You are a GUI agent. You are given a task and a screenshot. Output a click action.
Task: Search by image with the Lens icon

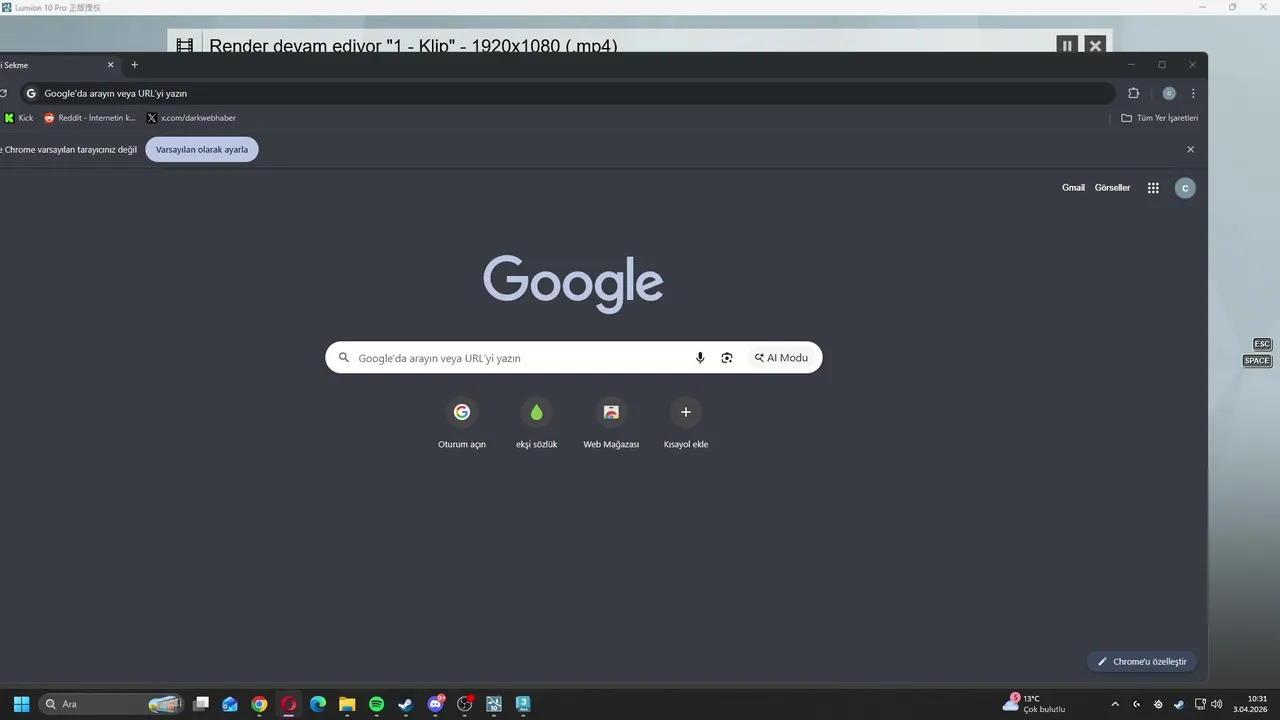click(x=727, y=358)
